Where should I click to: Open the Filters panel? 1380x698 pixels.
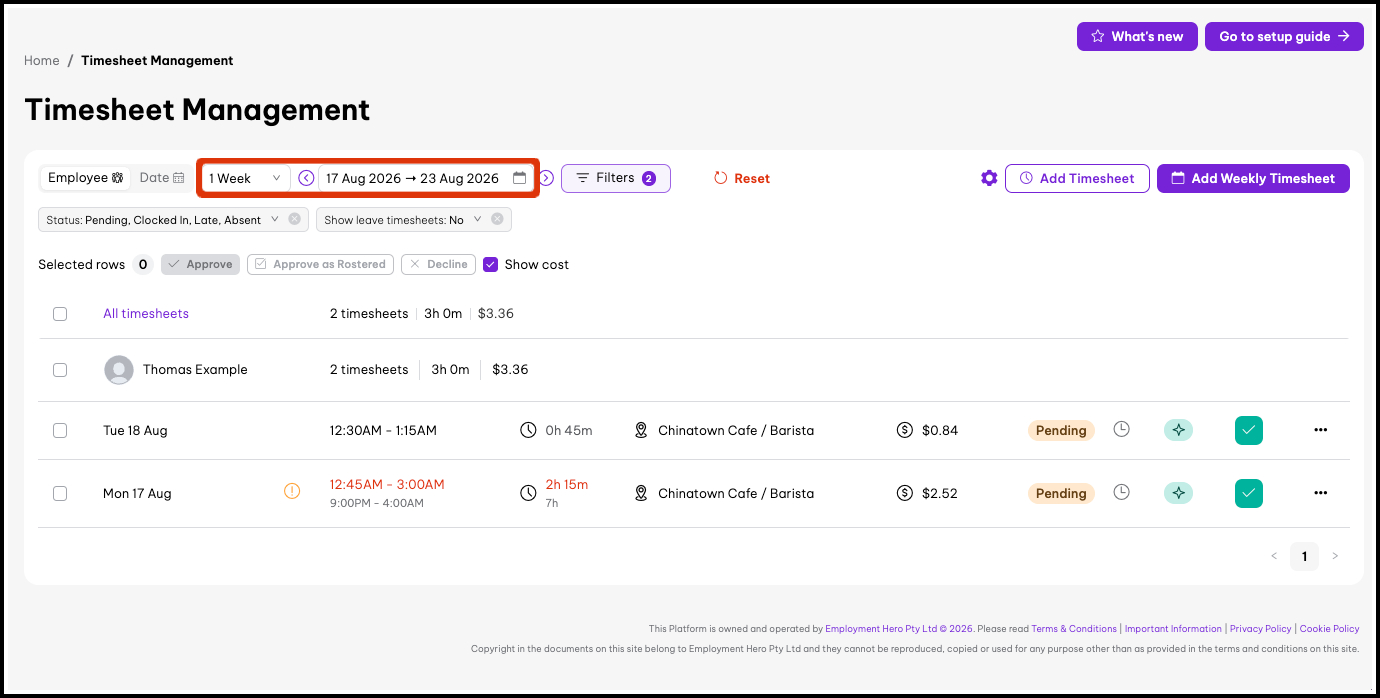(616, 178)
